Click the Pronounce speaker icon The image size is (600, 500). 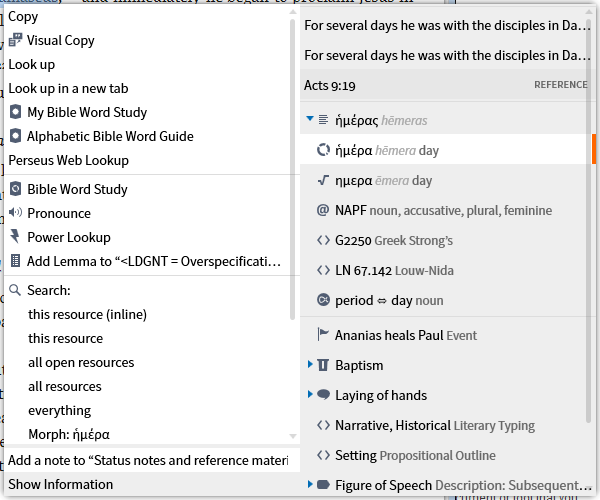pyautogui.click(x=16, y=213)
